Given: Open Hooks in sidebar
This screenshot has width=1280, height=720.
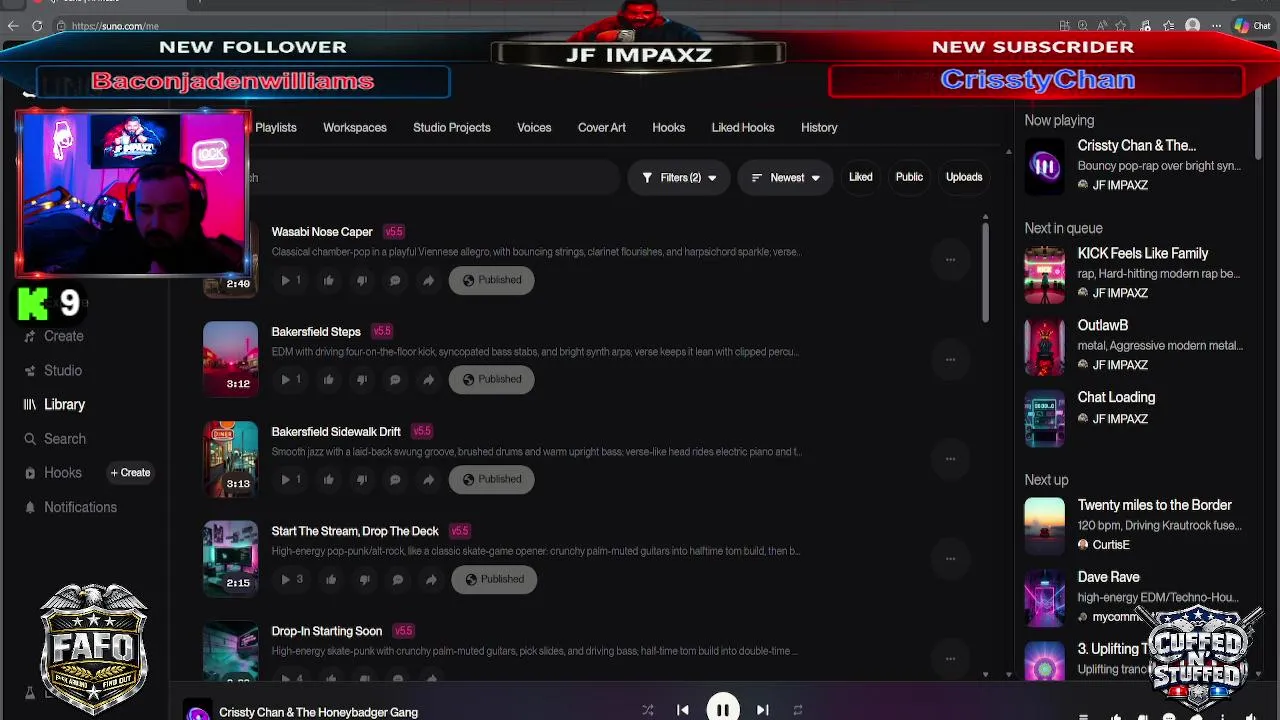Looking at the screenshot, I should 53,473.
